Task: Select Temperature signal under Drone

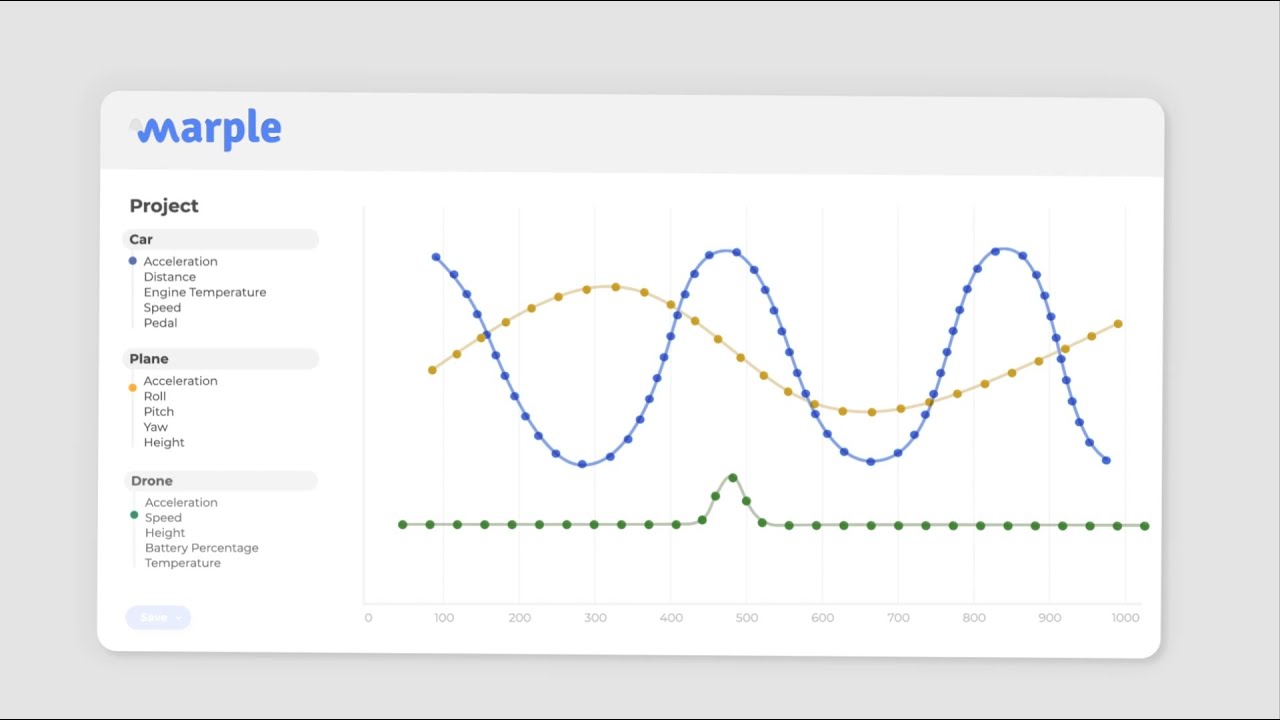Action: pos(182,563)
